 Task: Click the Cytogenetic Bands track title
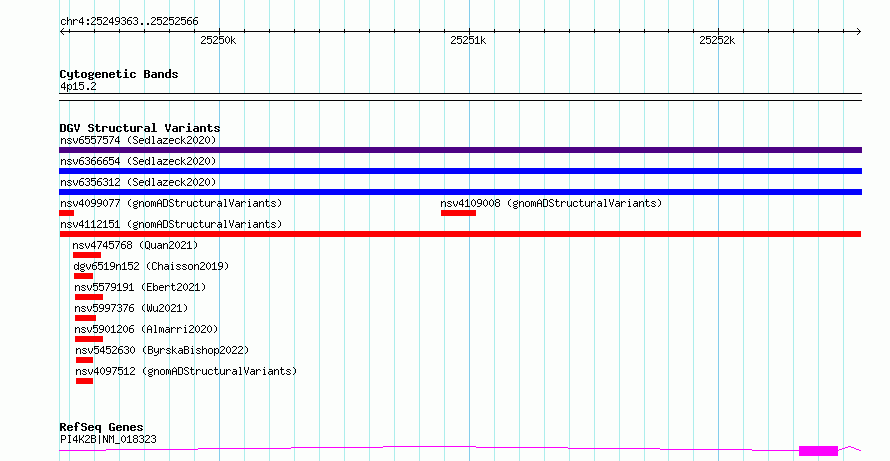tap(119, 74)
